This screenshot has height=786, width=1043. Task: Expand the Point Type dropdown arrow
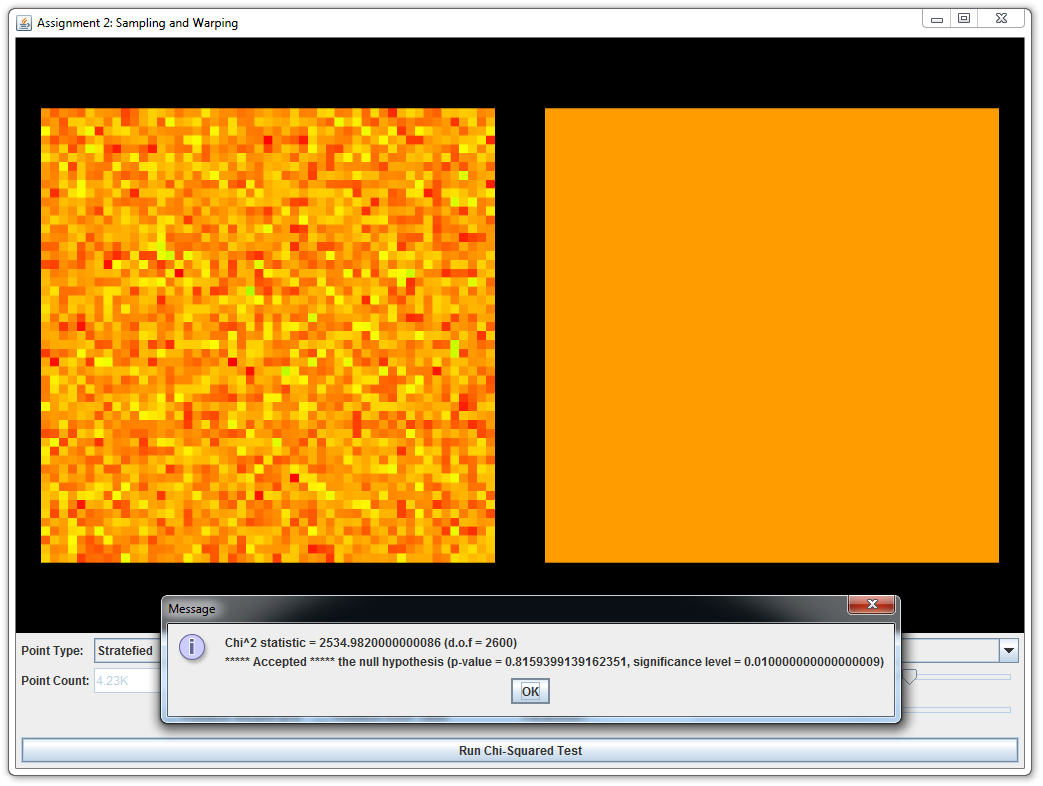point(1009,651)
